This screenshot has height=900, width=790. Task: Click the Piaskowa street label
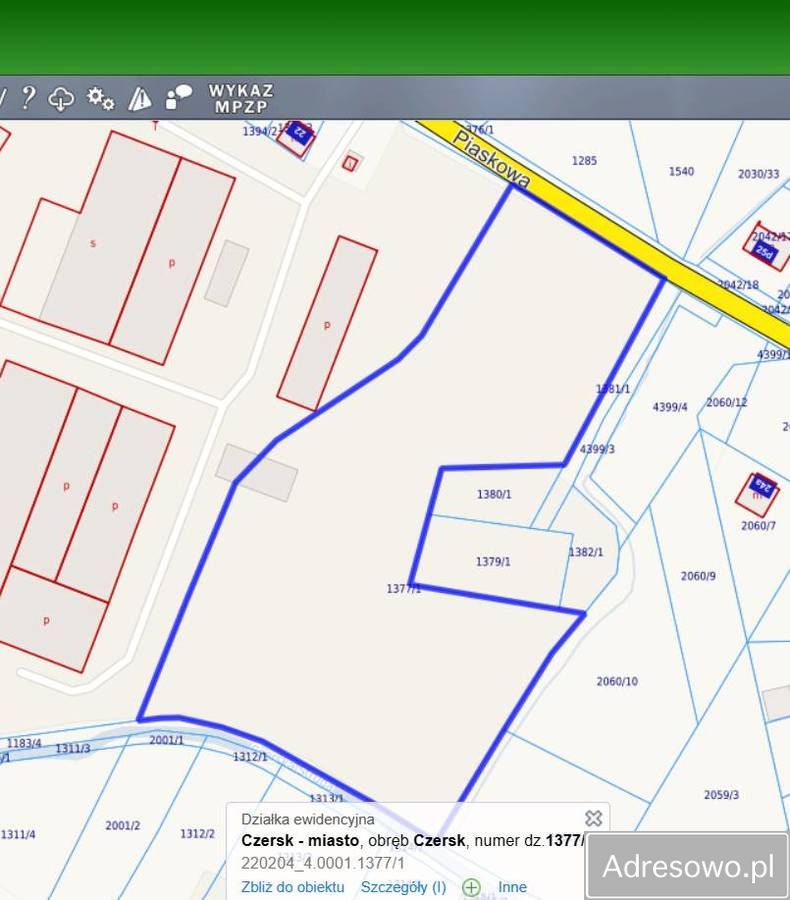pos(491,159)
